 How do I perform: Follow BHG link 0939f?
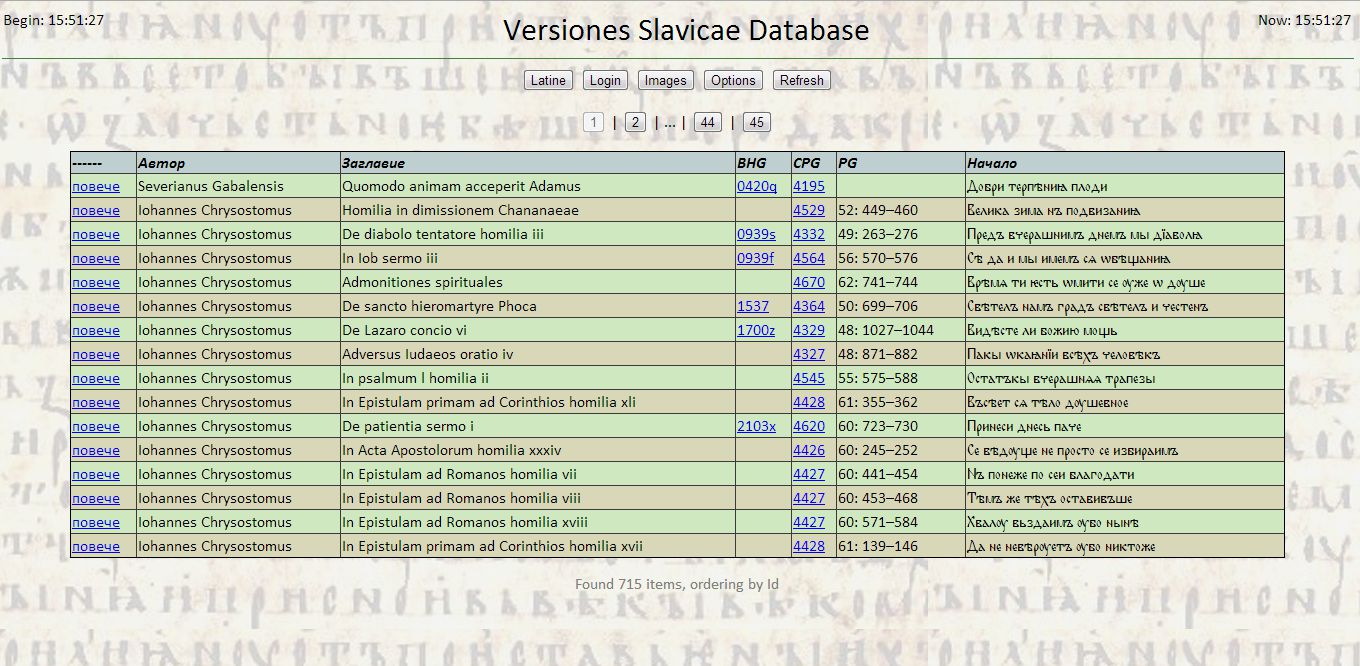pyautogui.click(x=756, y=258)
